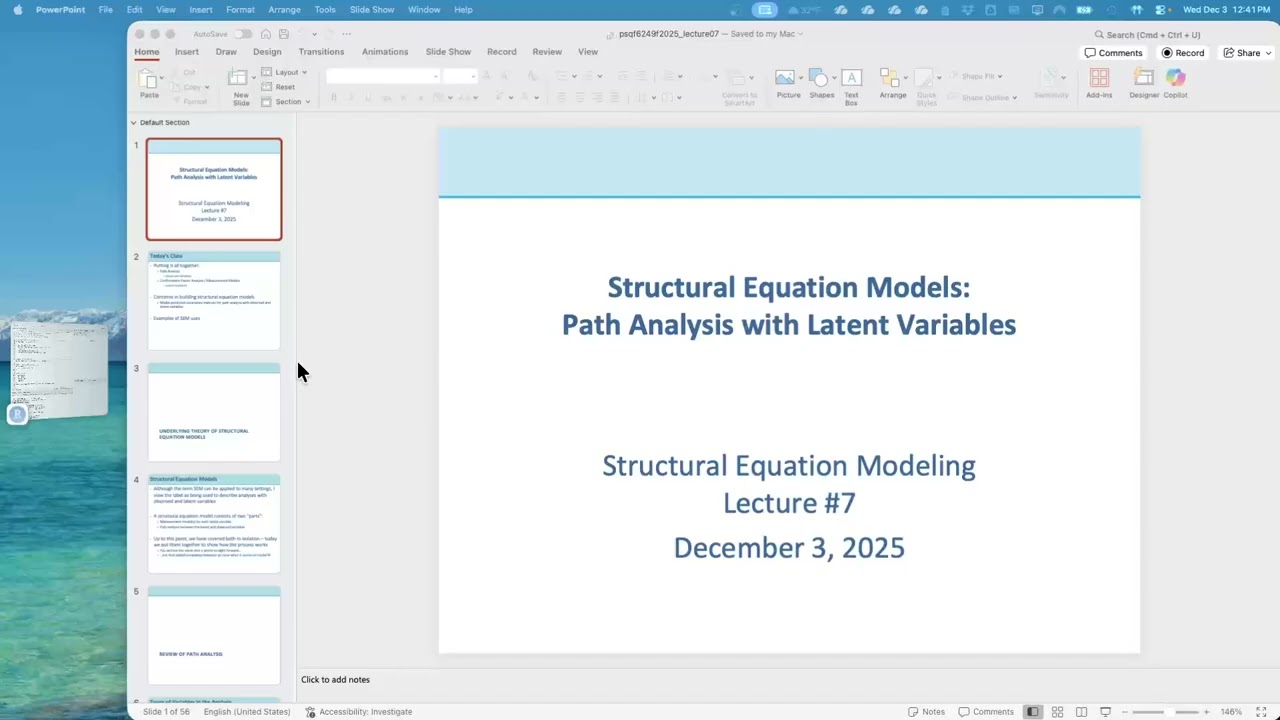Click the Save icon in title bar

tap(284, 34)
